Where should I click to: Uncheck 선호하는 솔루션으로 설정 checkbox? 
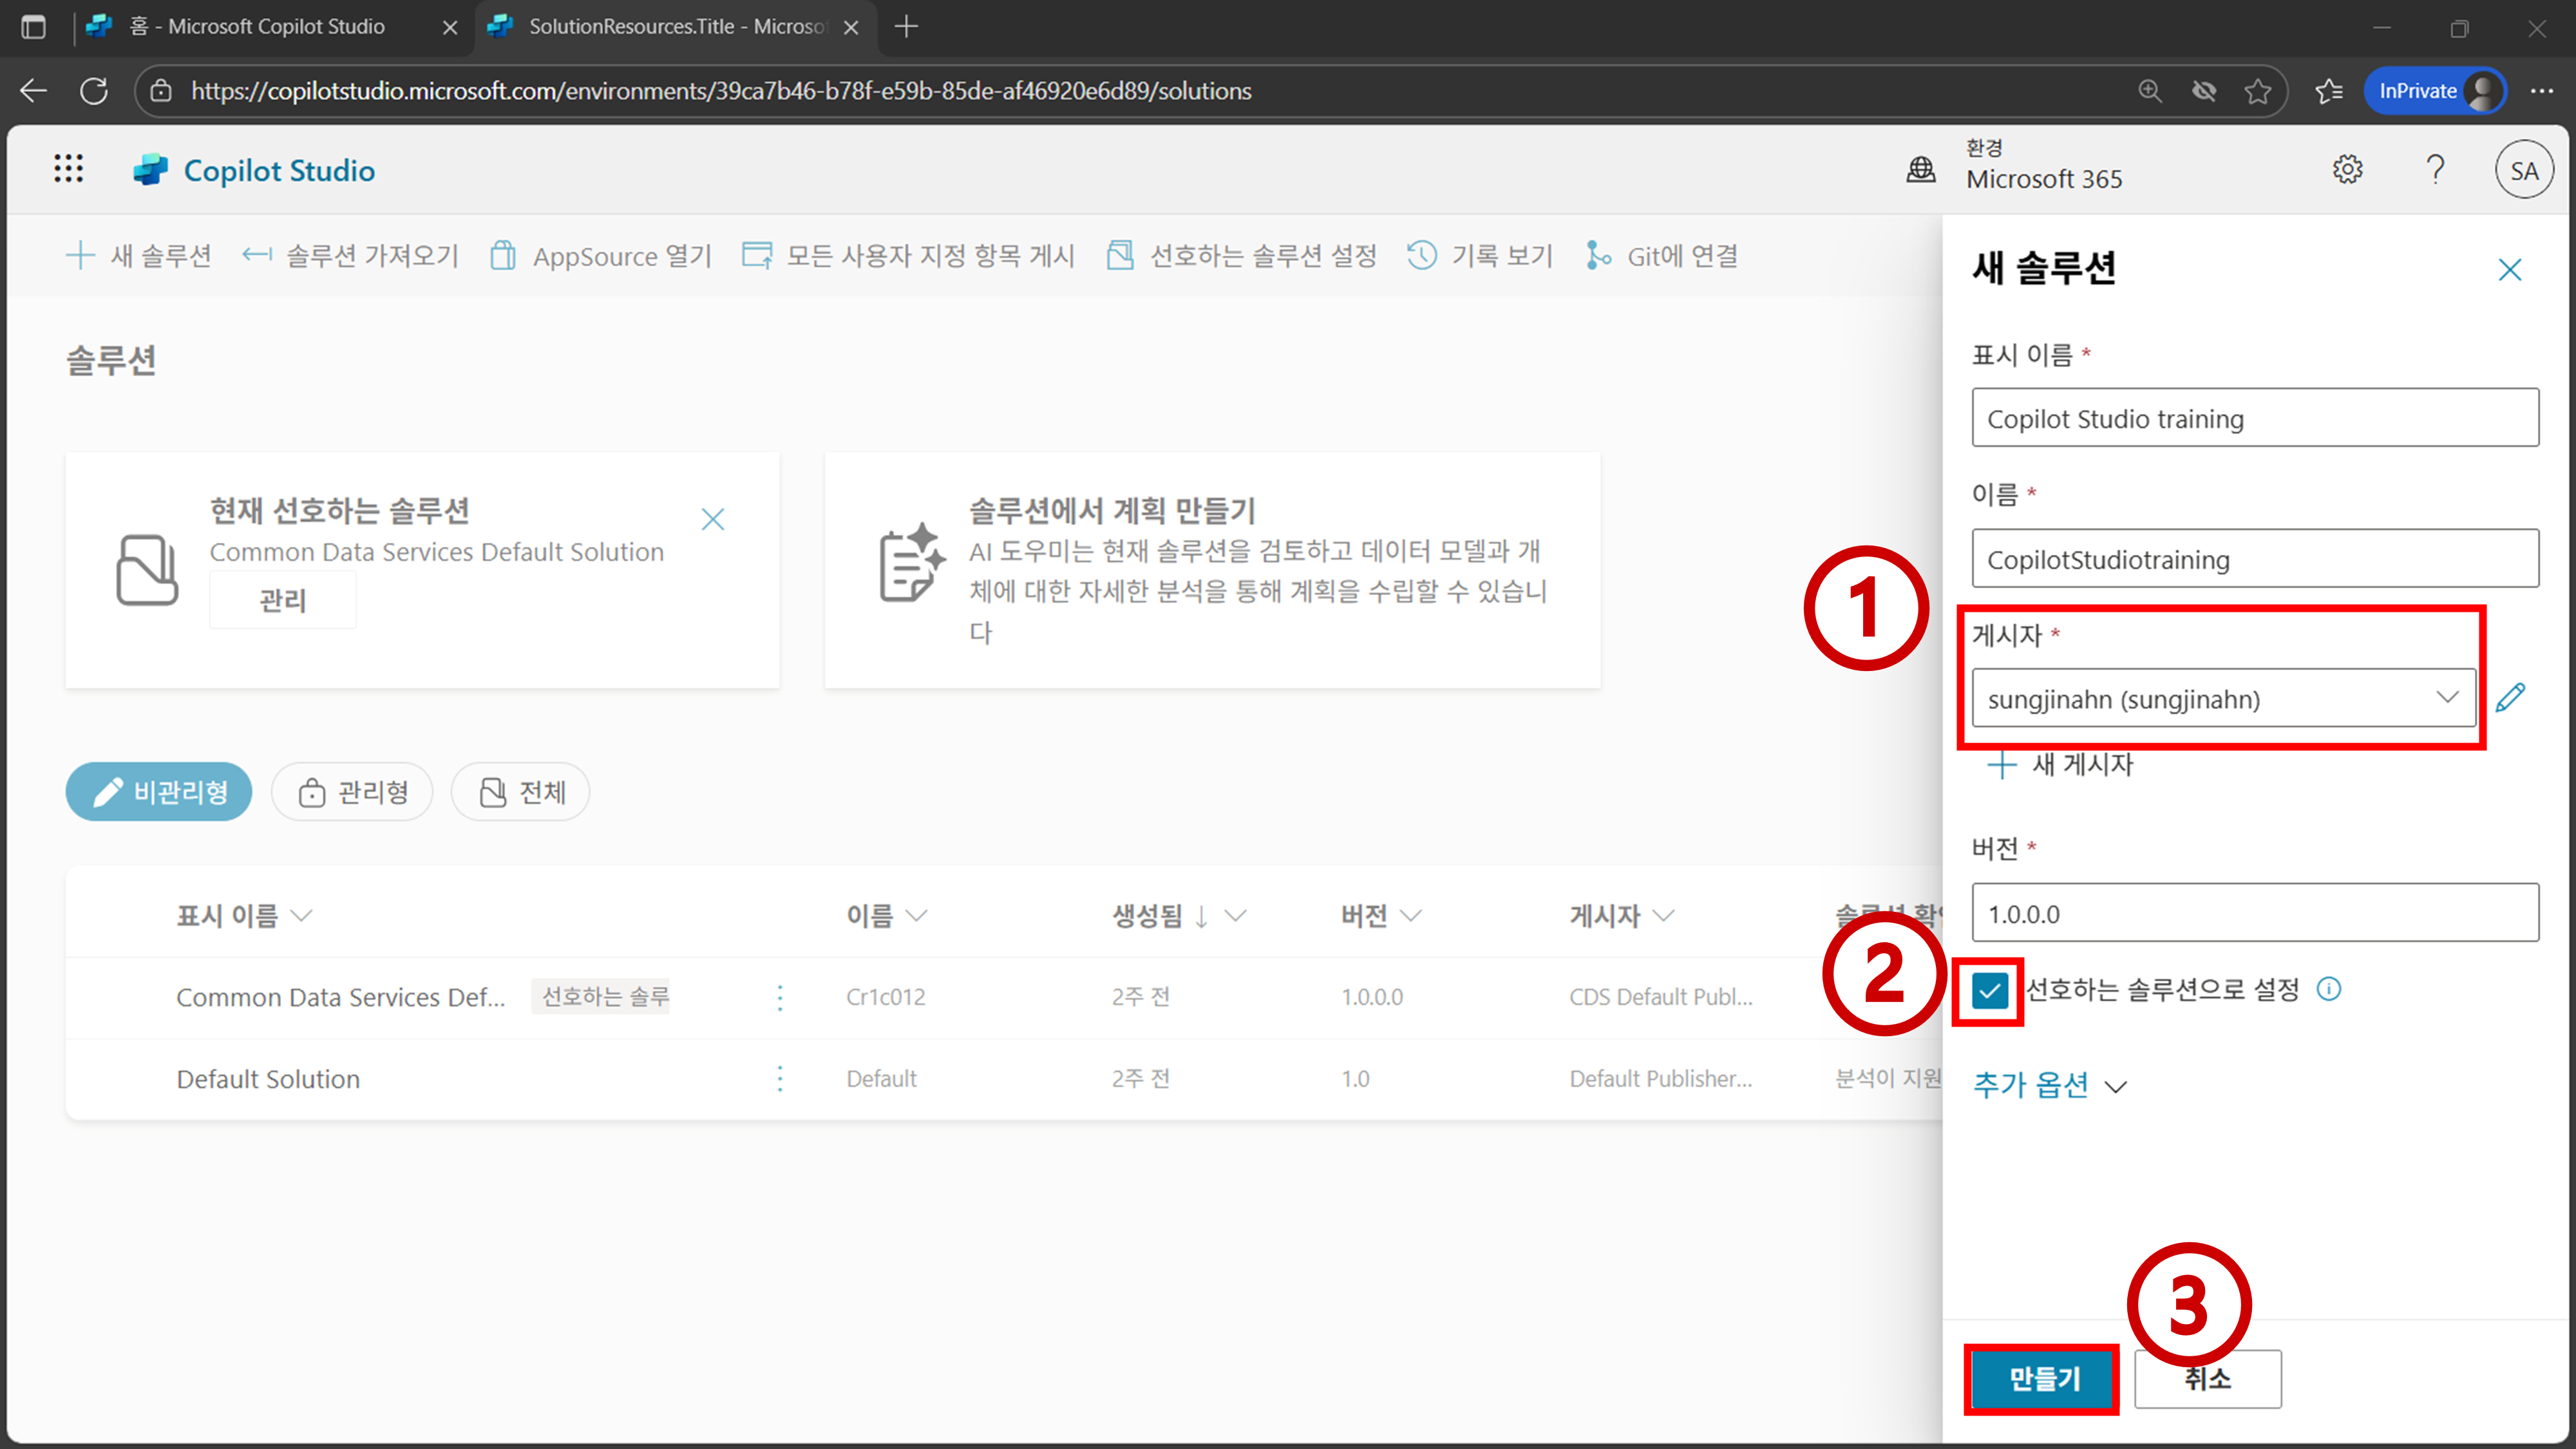click(x=1989, y=991)
